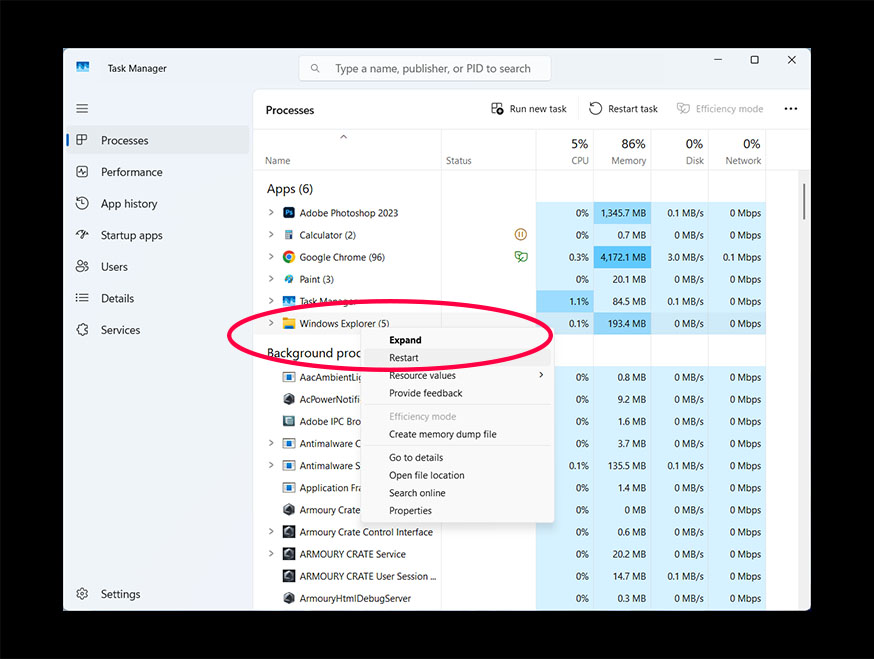Click Chrome's 4,172.1 MB memory cell

(x=622, y=257)
